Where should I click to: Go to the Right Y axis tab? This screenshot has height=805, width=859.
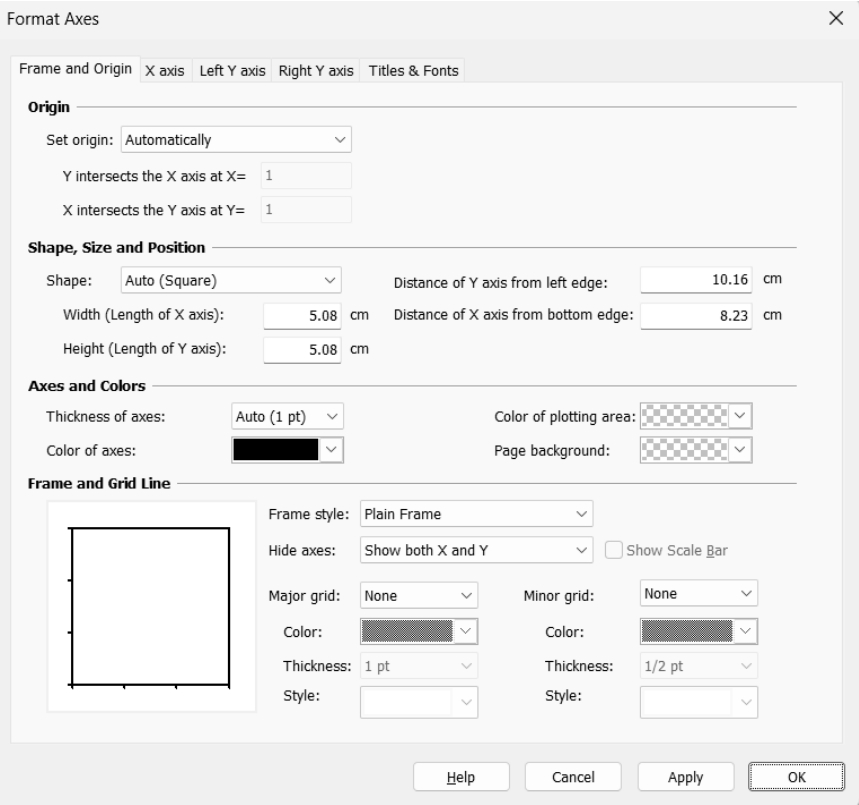(x=316, y=71)
